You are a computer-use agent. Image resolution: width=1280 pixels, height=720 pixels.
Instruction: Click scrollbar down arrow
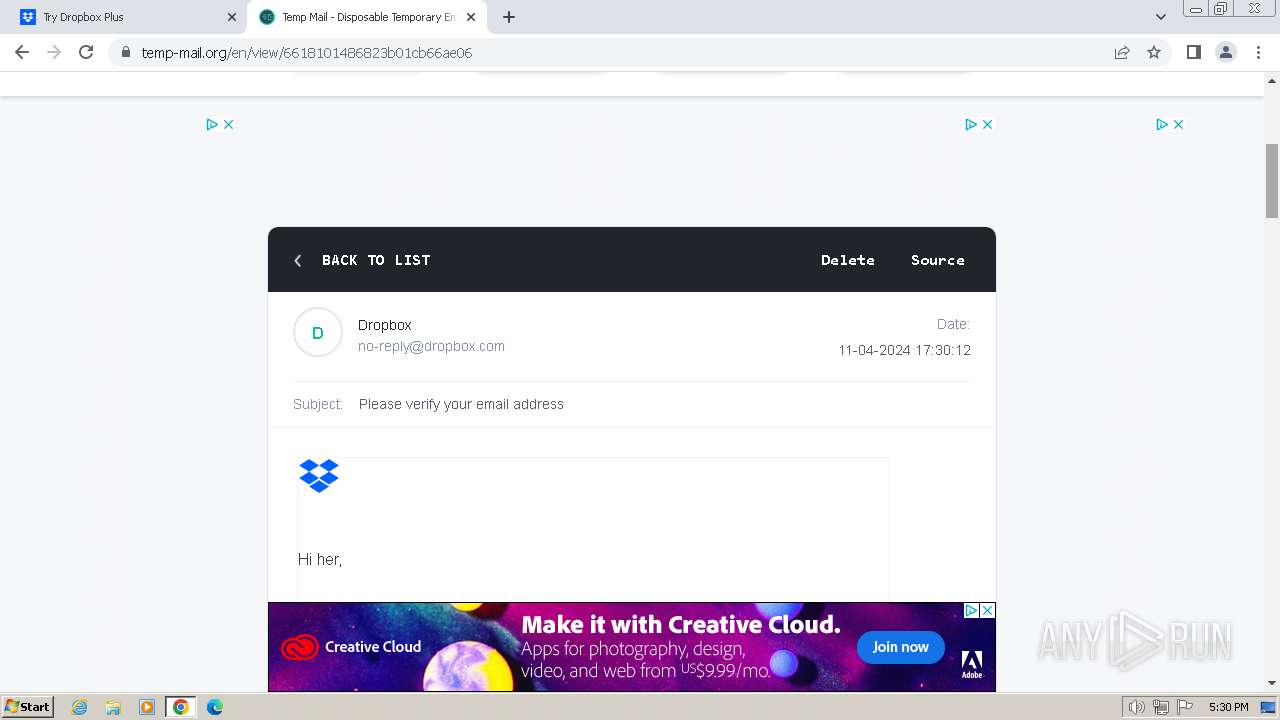1272,684
